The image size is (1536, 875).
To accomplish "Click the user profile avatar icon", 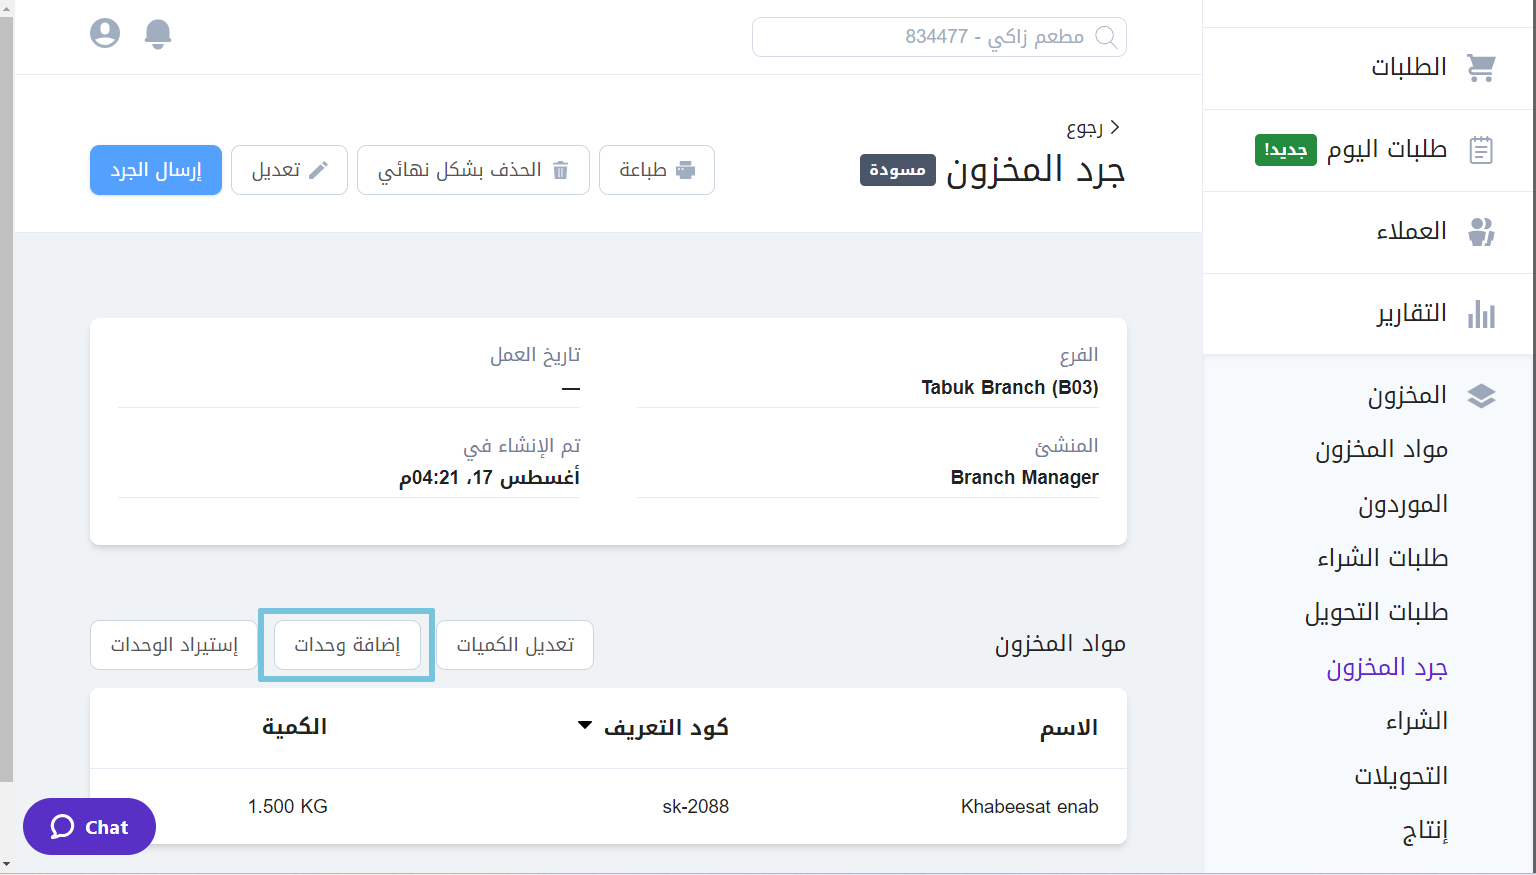I will coord(105,34).
